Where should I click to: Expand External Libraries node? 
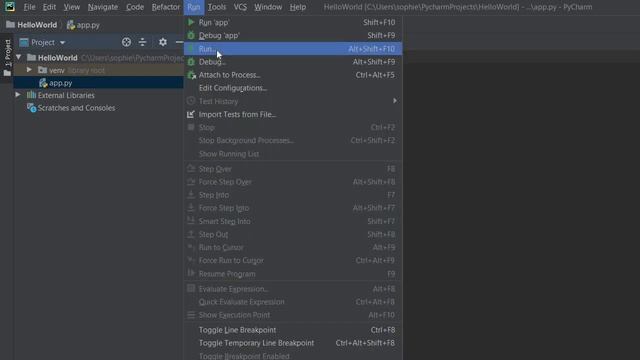coord(18,95)
